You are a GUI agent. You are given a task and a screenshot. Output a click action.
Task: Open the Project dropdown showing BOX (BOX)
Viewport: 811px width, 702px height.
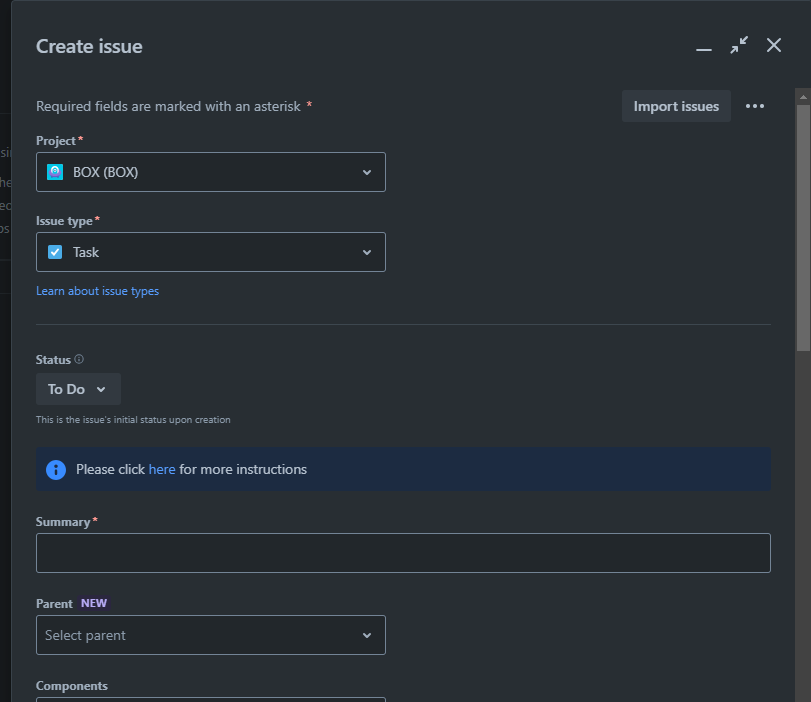[x=211, y=172]
